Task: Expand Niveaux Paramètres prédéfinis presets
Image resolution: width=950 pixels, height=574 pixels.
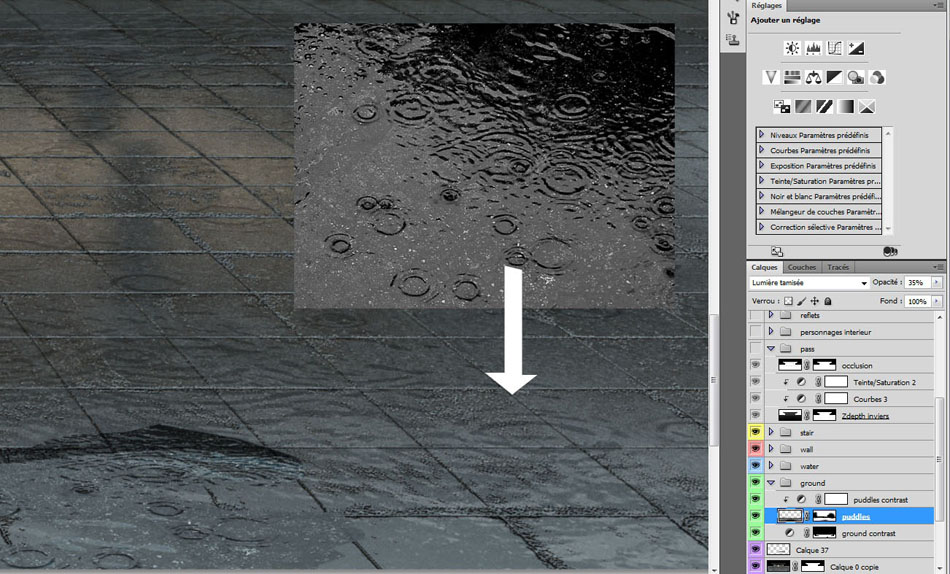Action: (762, 134)
